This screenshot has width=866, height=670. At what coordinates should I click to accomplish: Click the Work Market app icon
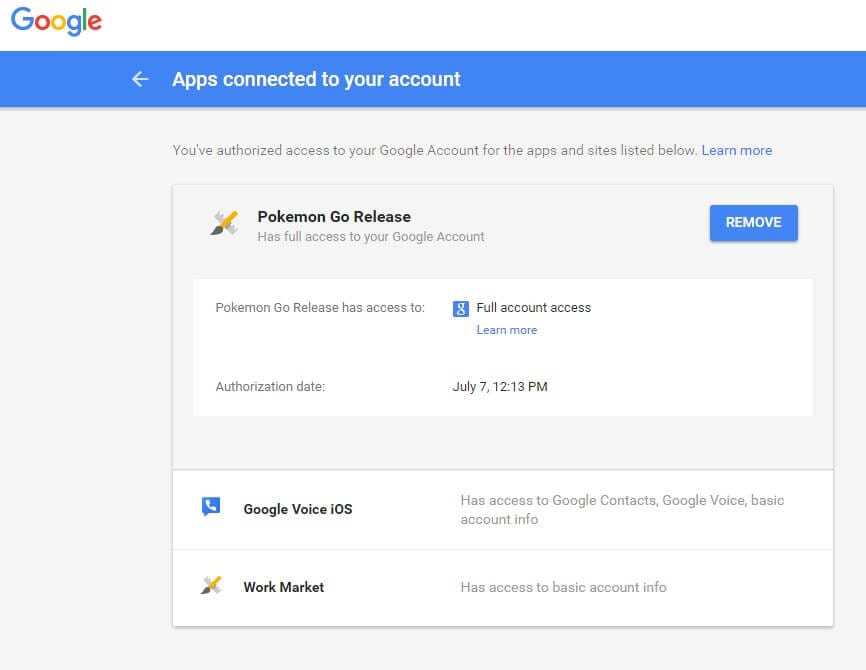tap(211, 585)
